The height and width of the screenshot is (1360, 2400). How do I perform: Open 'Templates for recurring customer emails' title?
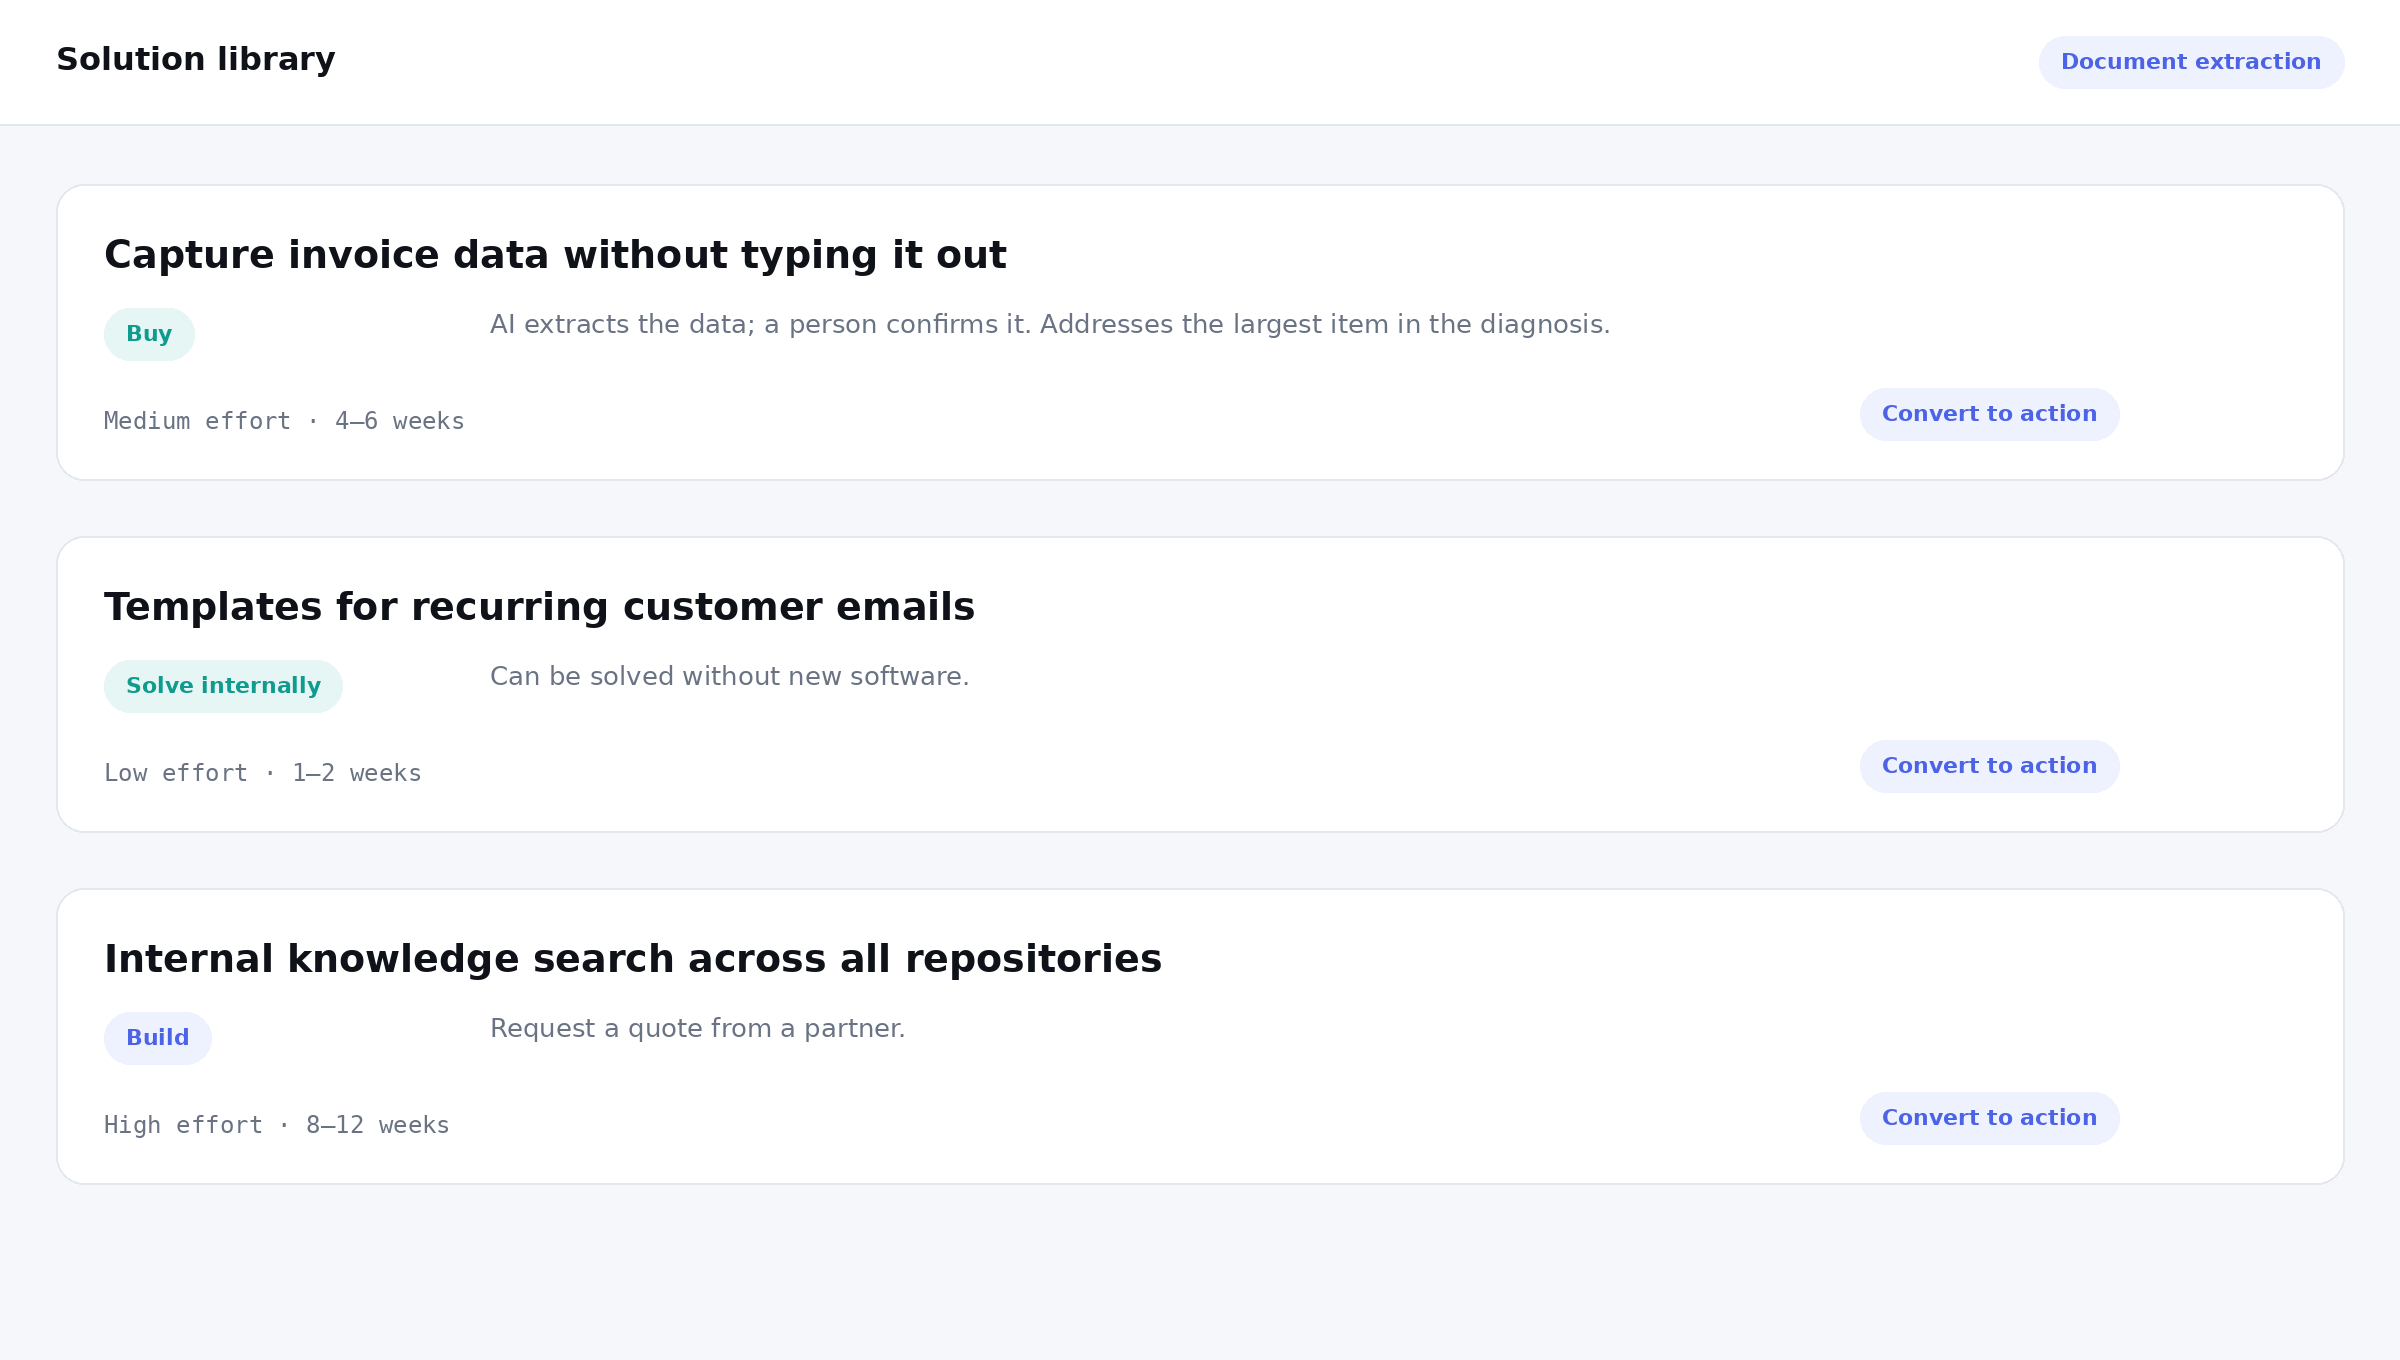(x=539, y=607)
